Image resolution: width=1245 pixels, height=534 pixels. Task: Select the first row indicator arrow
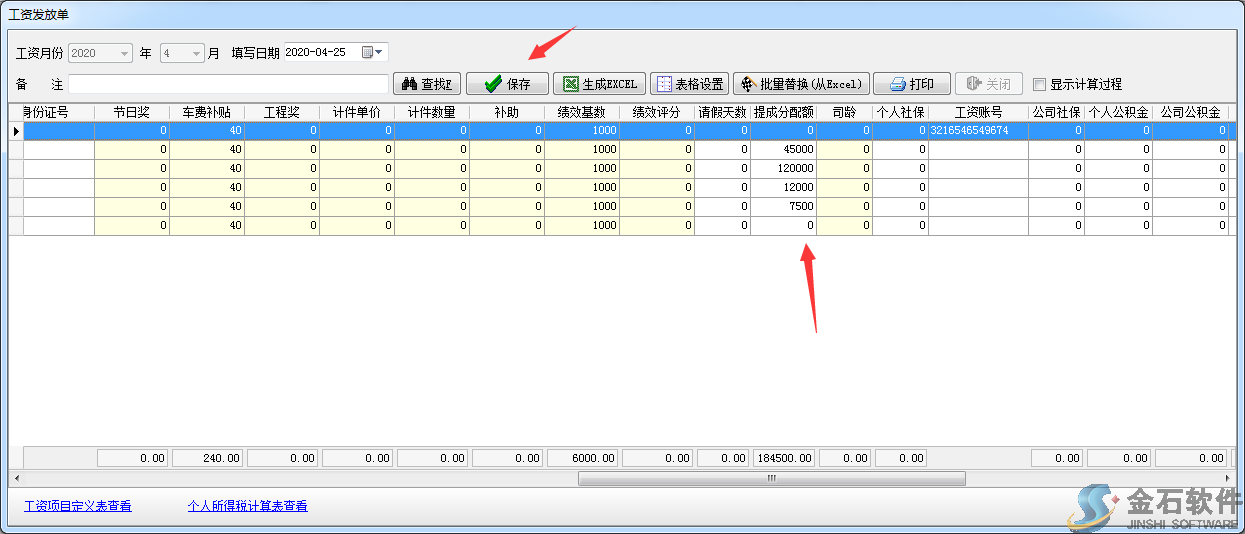click(x=16, y=131)
